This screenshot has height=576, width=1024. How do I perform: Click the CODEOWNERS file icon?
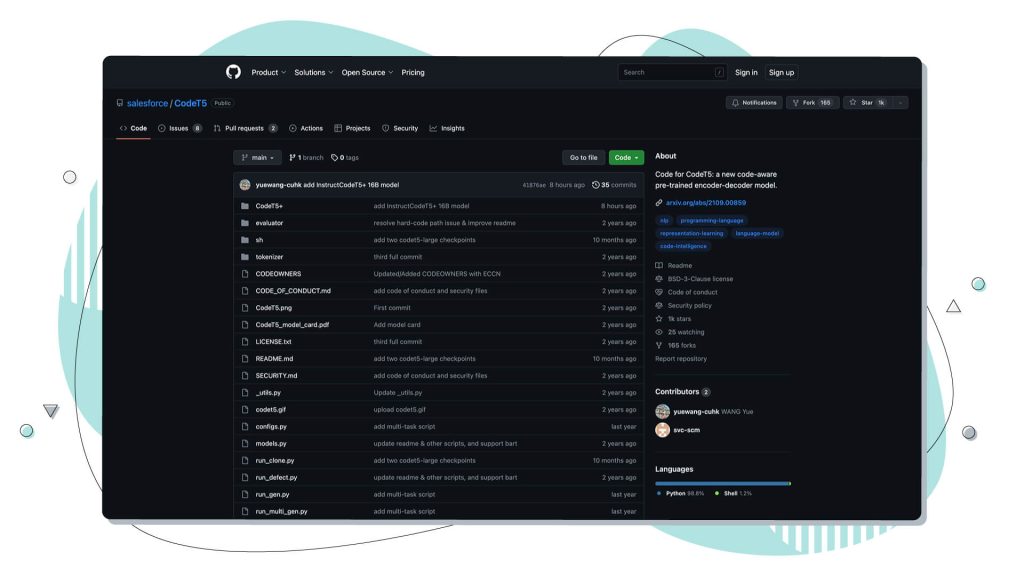point(245,274)
